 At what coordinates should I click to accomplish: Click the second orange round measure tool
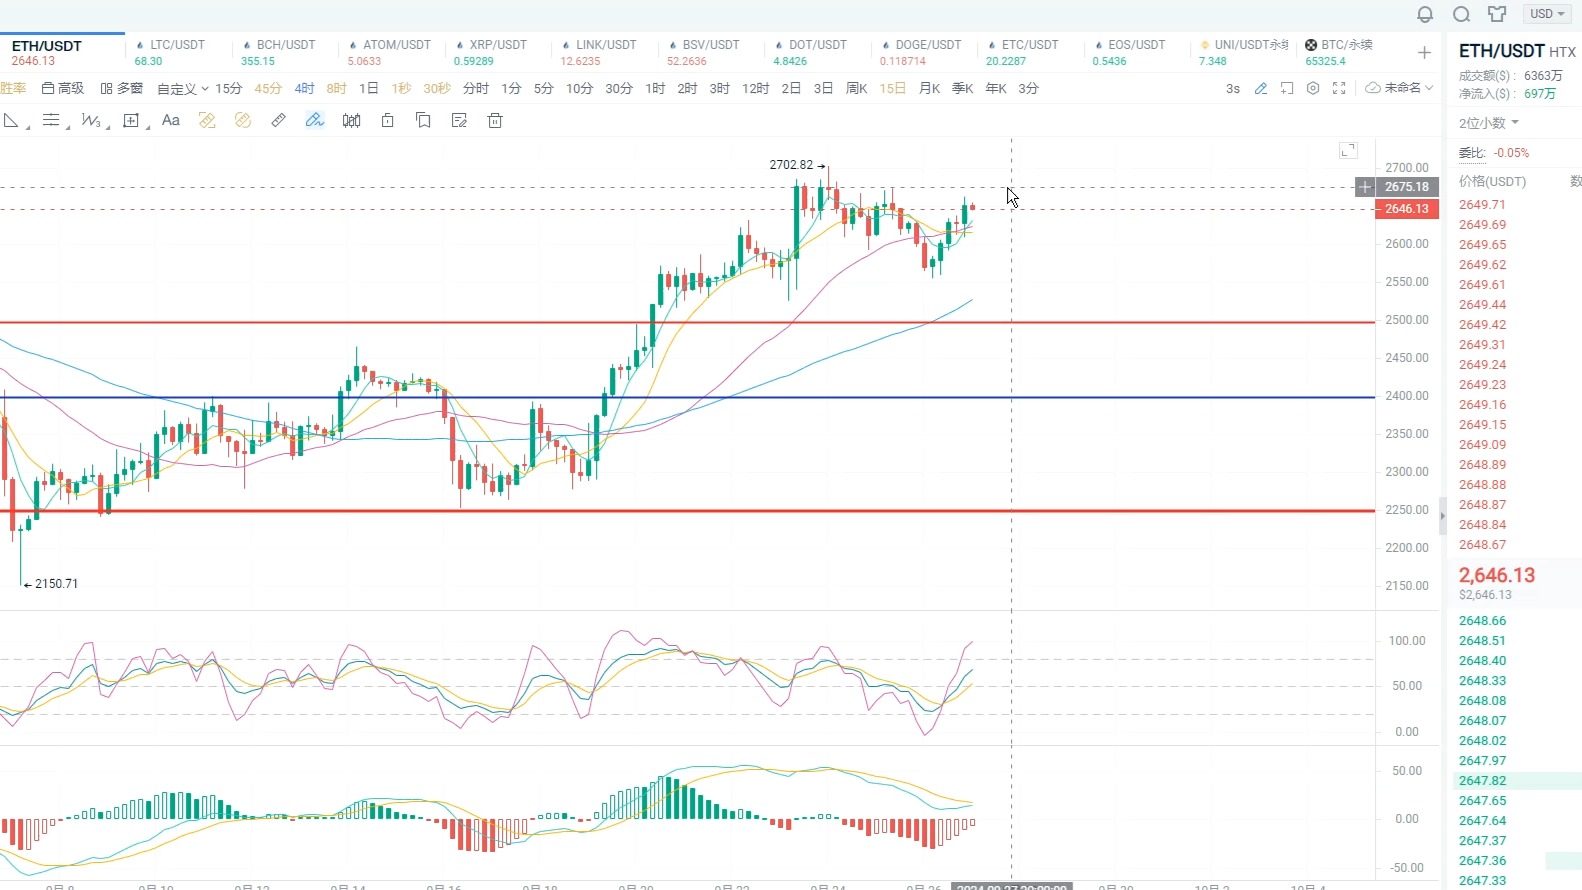pyautogui.click(x=243, y=120)
